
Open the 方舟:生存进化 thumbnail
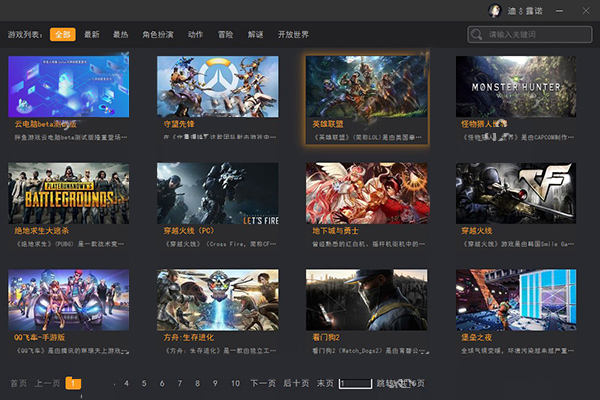click(218, 300)
